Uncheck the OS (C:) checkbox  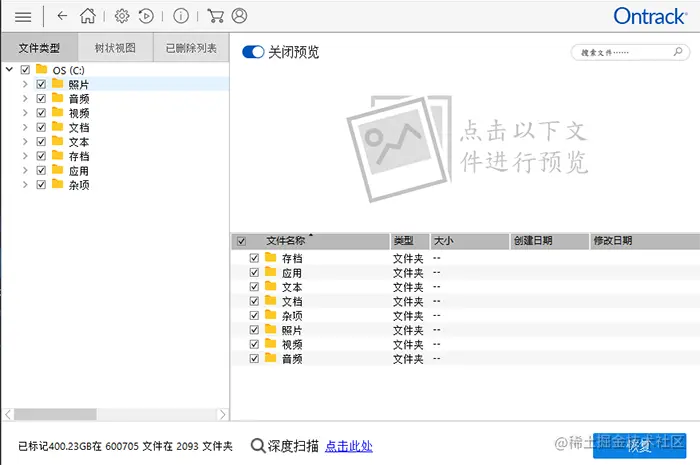[25, 70]
